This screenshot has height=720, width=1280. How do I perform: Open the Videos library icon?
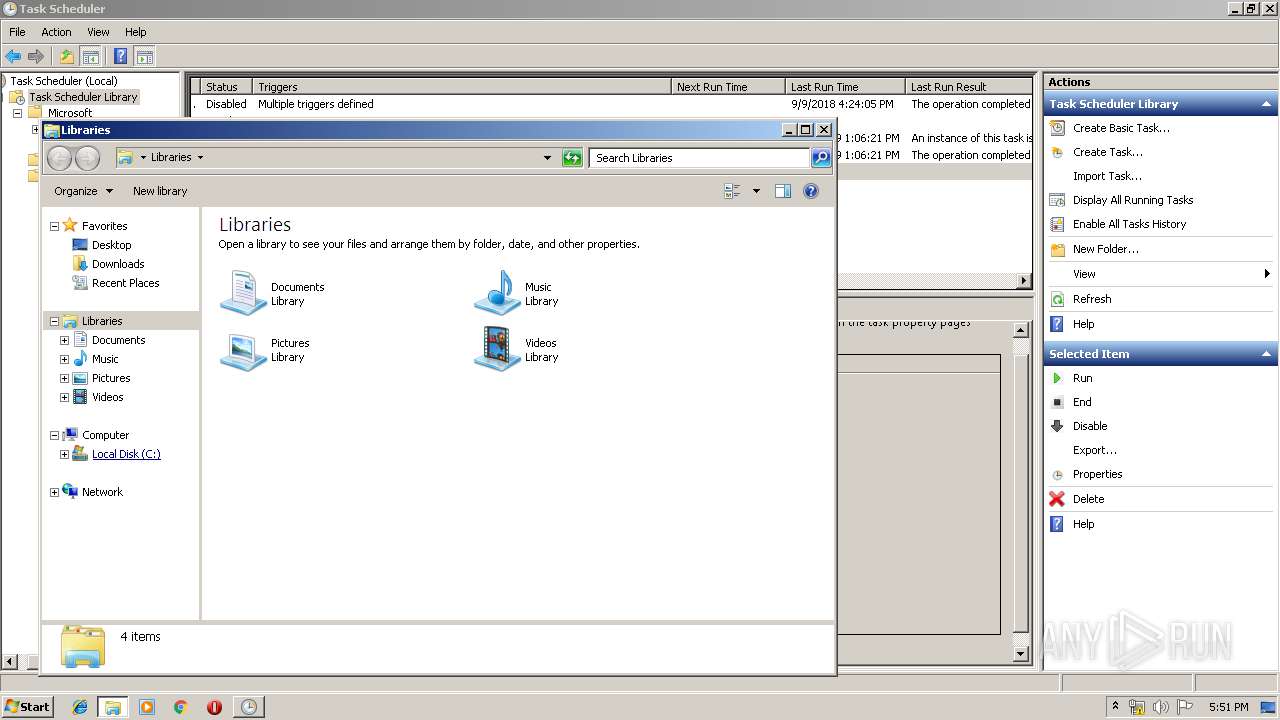497,349
